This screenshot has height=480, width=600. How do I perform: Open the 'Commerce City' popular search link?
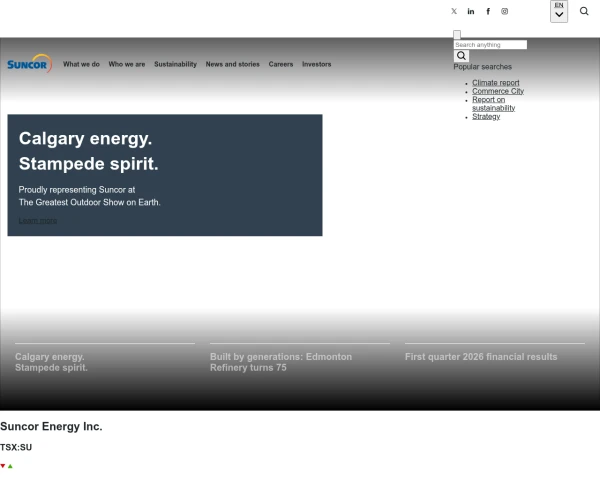tap(498, 91)
